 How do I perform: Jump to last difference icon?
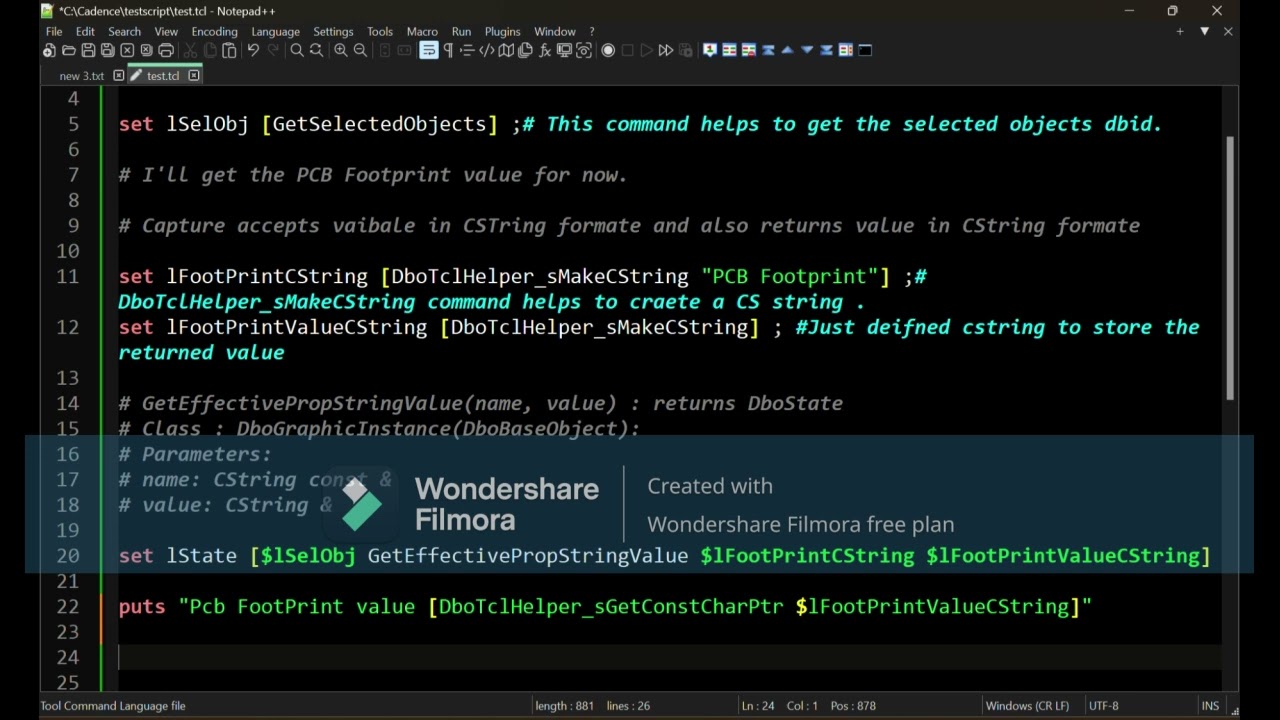coord(826,50)
